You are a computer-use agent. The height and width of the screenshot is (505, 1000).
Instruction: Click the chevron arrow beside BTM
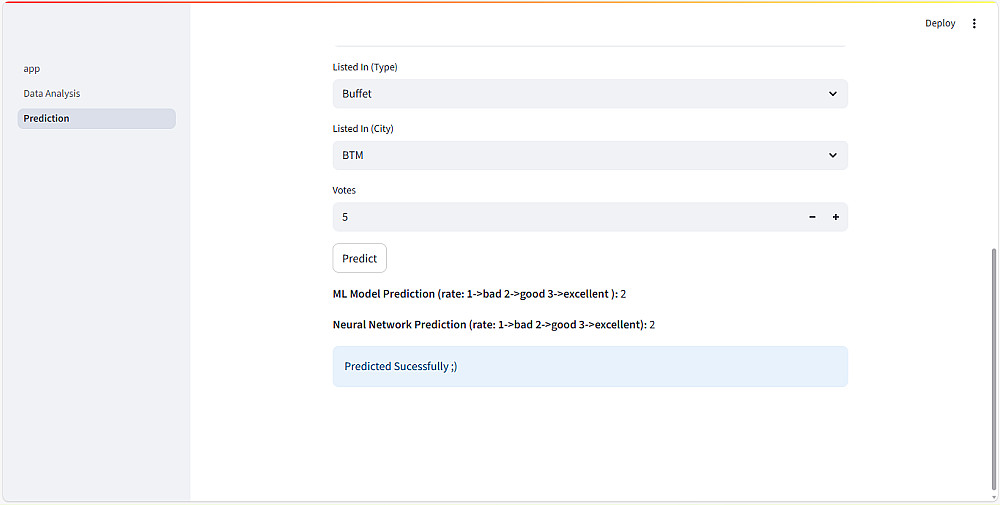coord(833,155)
